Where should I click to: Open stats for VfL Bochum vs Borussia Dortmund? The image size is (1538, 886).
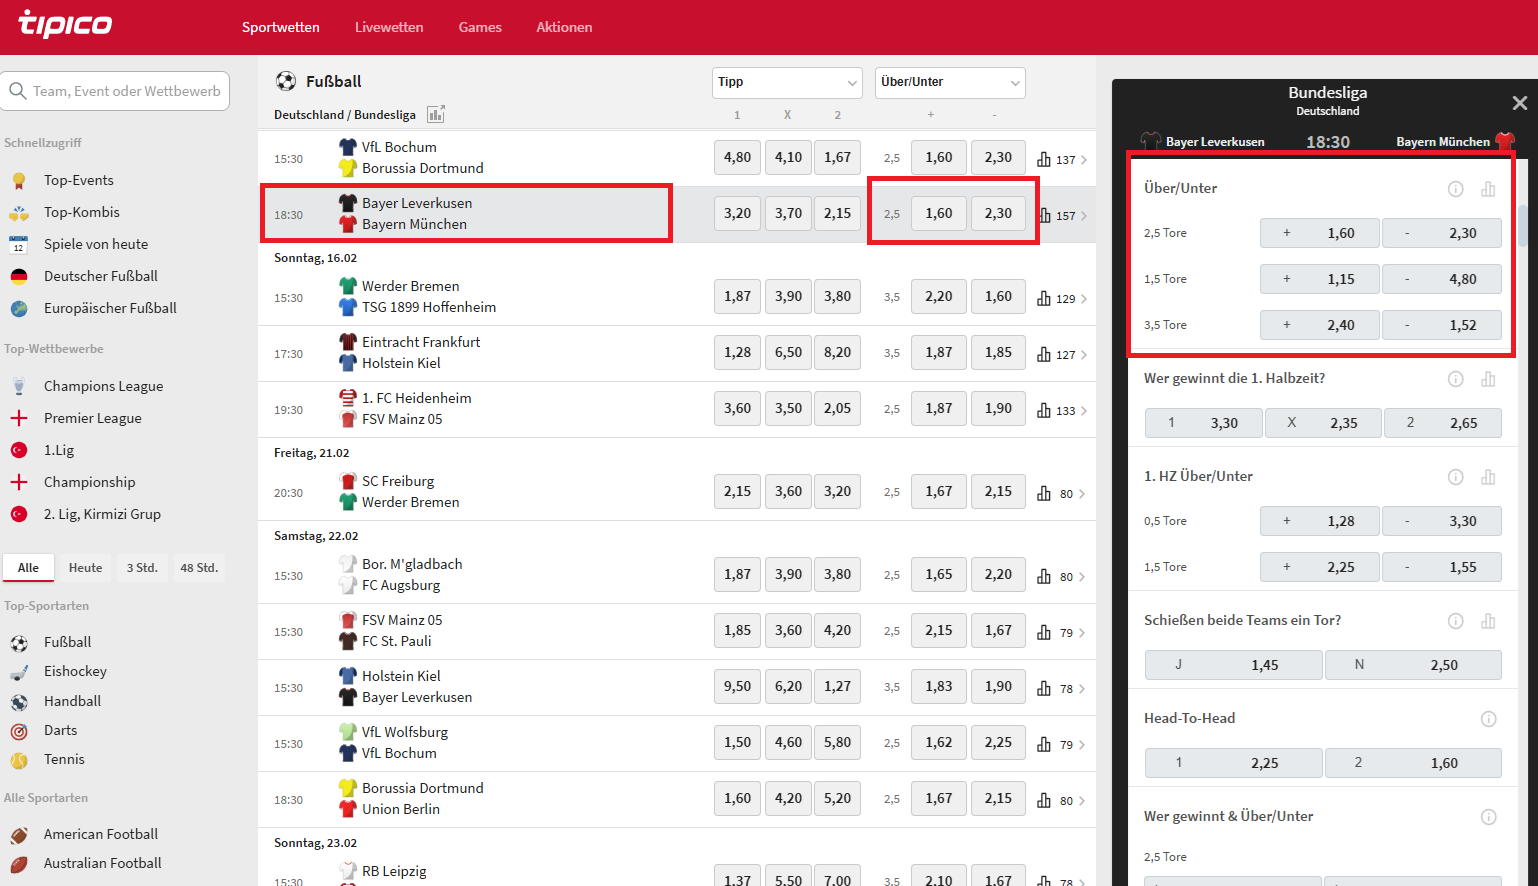click(1044, 159)
